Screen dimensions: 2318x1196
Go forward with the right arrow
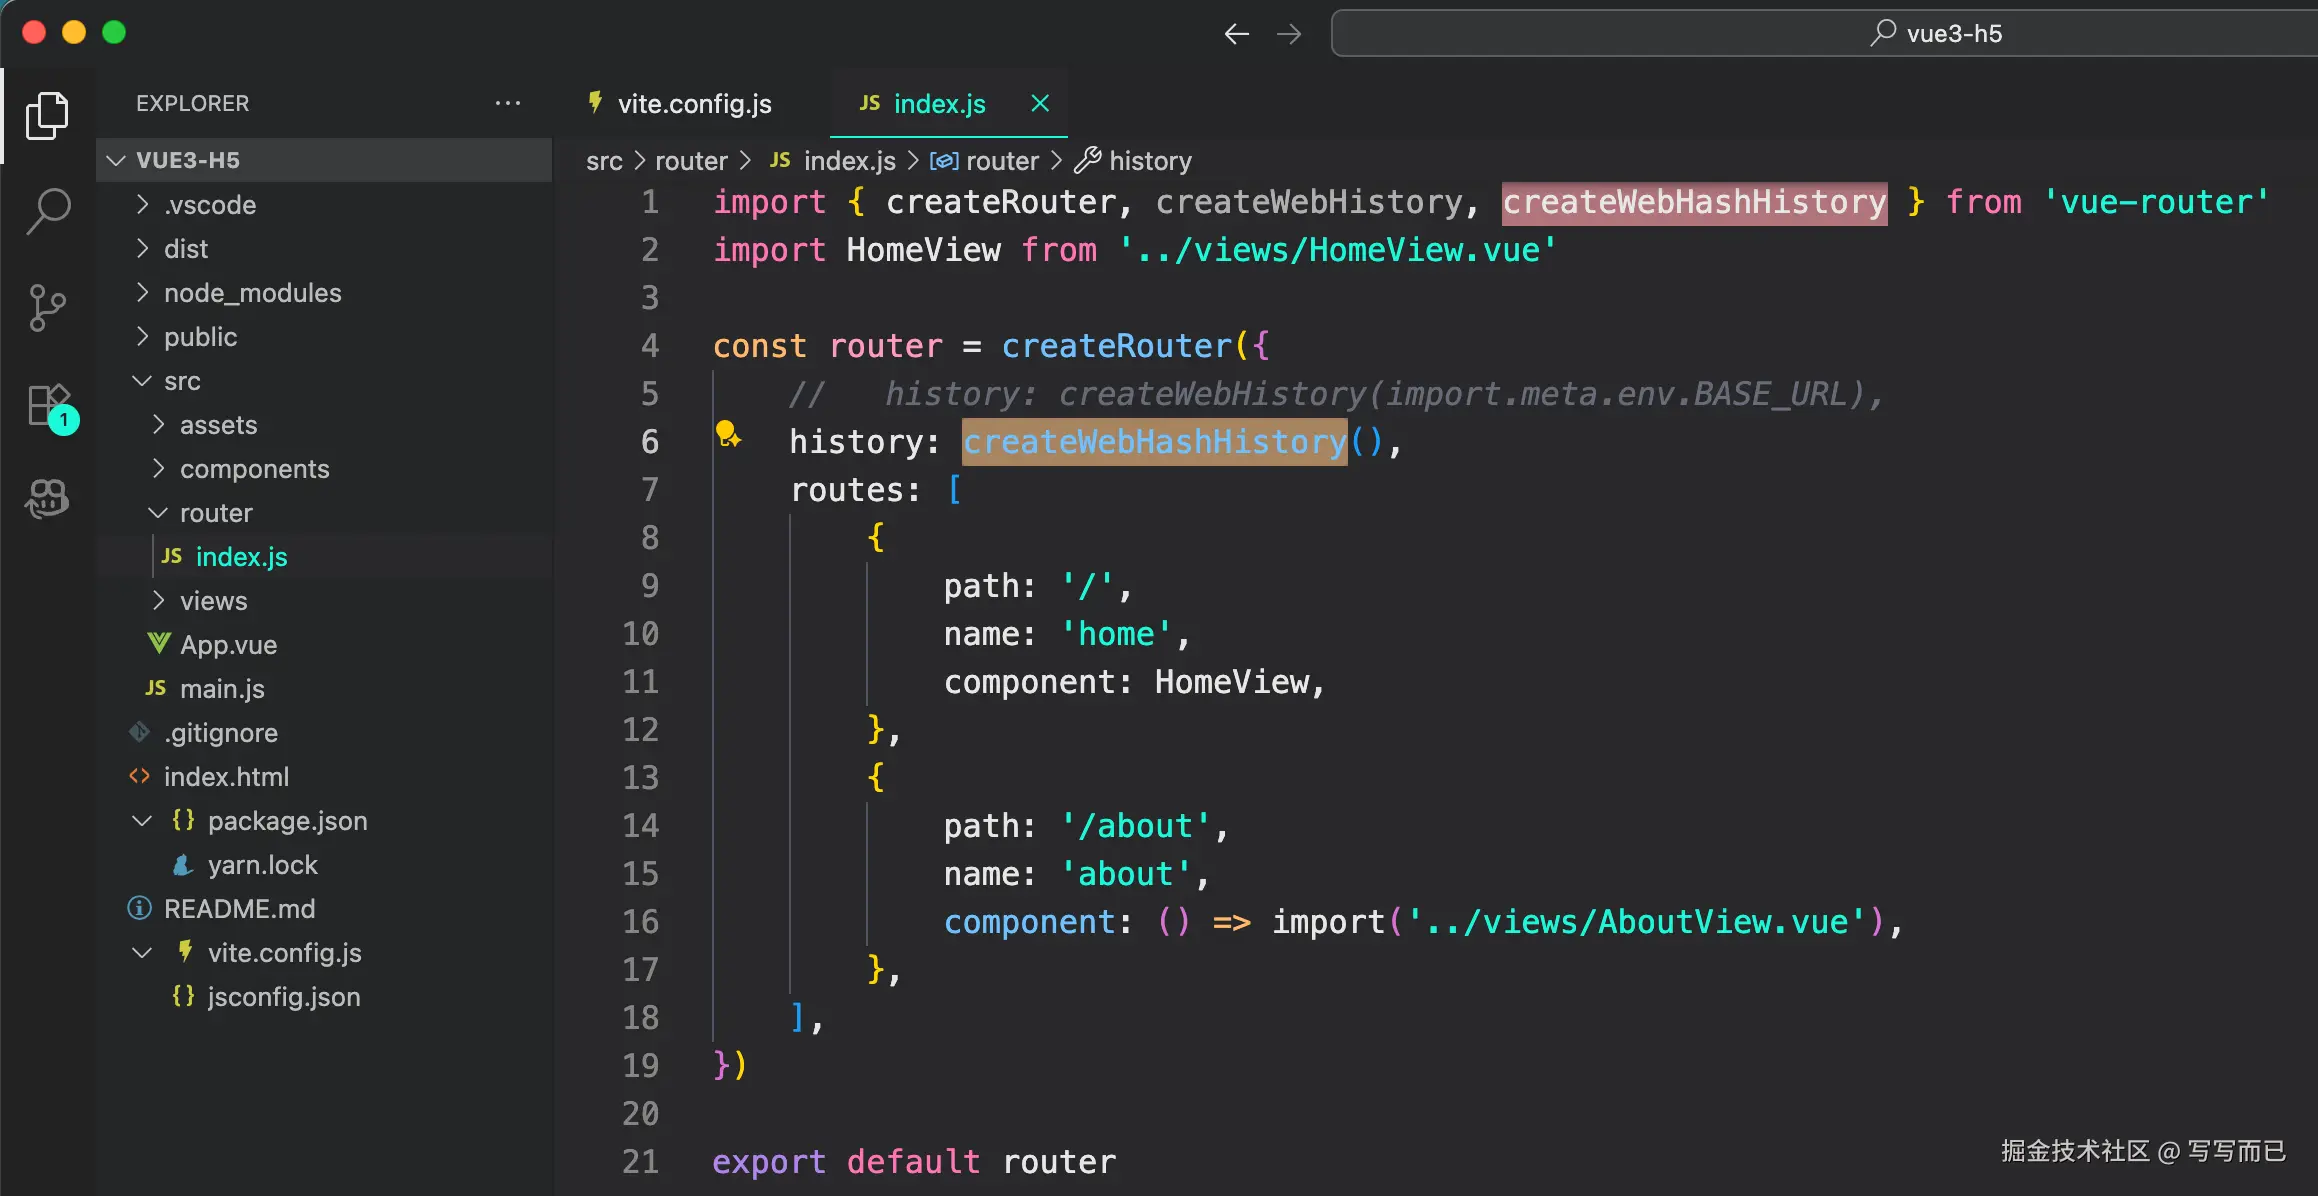click(x=1290, y=34)
